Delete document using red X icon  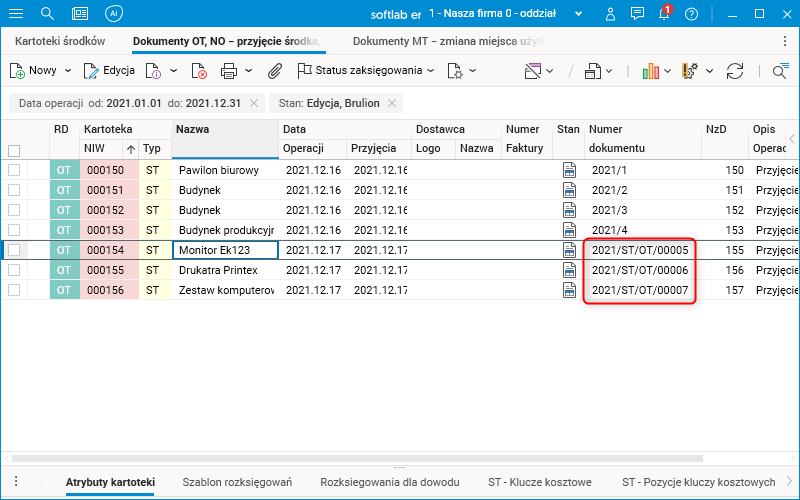click(x=199, y=71)
